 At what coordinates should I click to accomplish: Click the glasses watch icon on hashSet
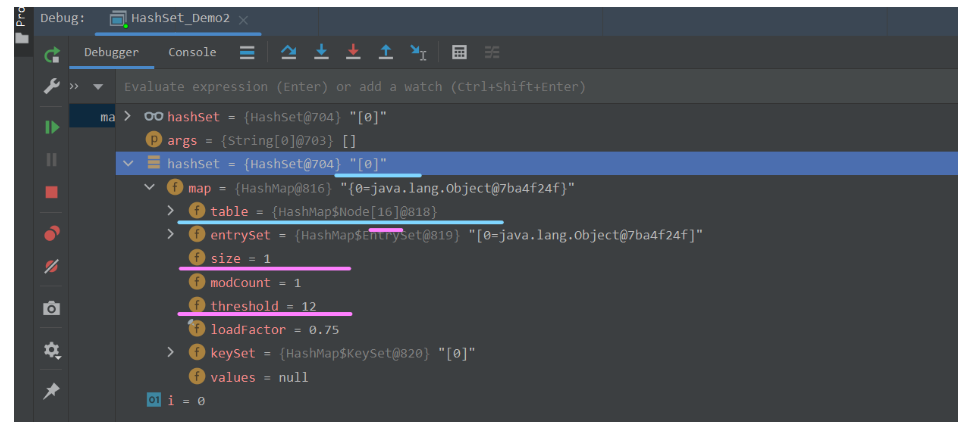coord(154,117)
